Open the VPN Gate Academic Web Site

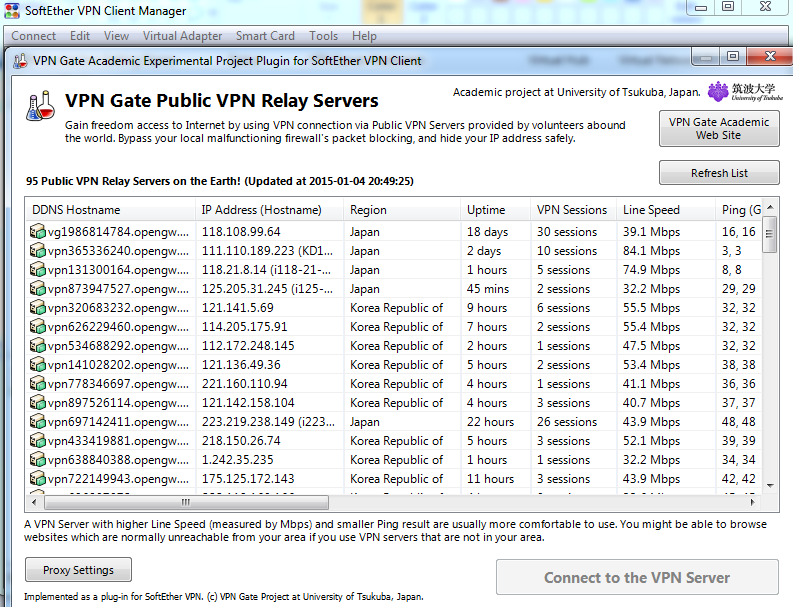[x=719, y=128]
